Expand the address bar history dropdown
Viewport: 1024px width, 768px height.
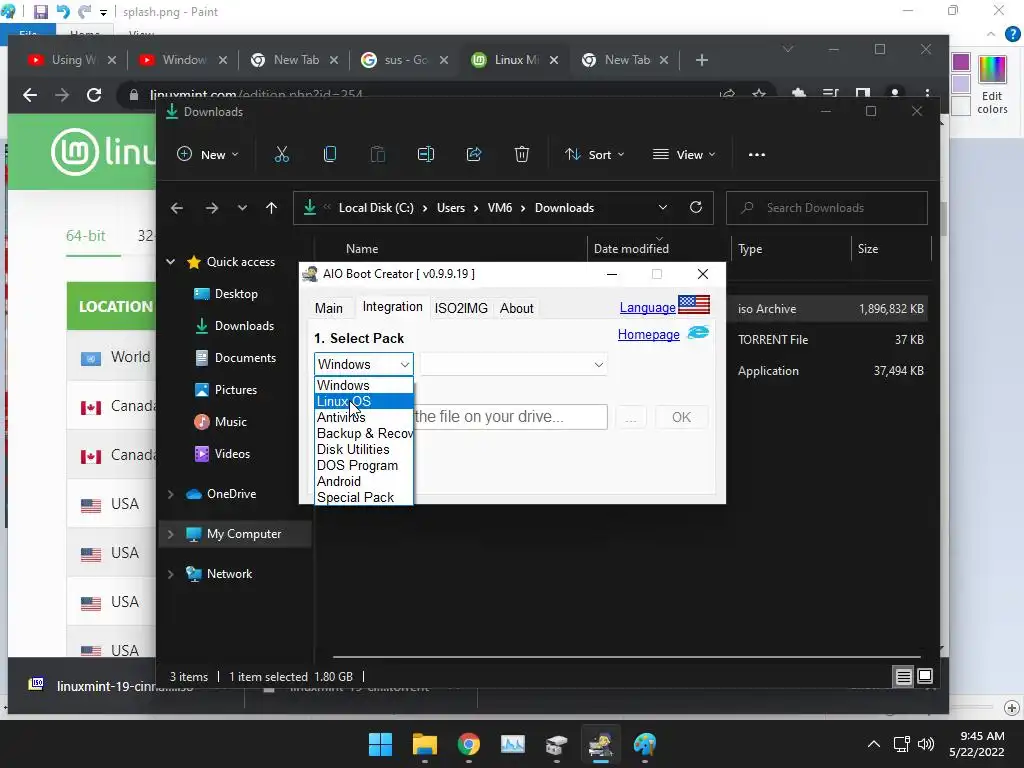(662, 208)
